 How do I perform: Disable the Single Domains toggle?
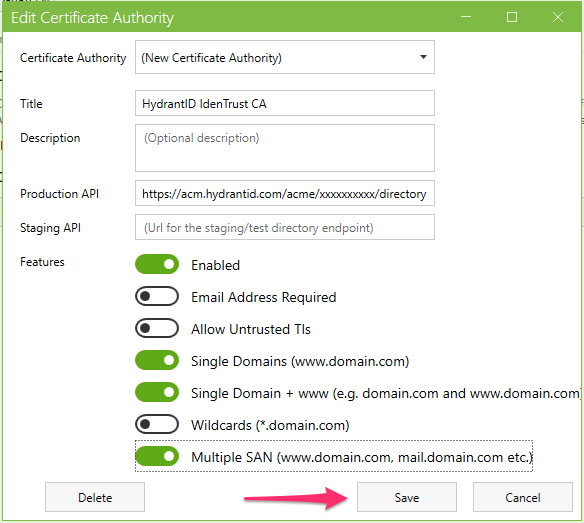click(x=157, y=361)
